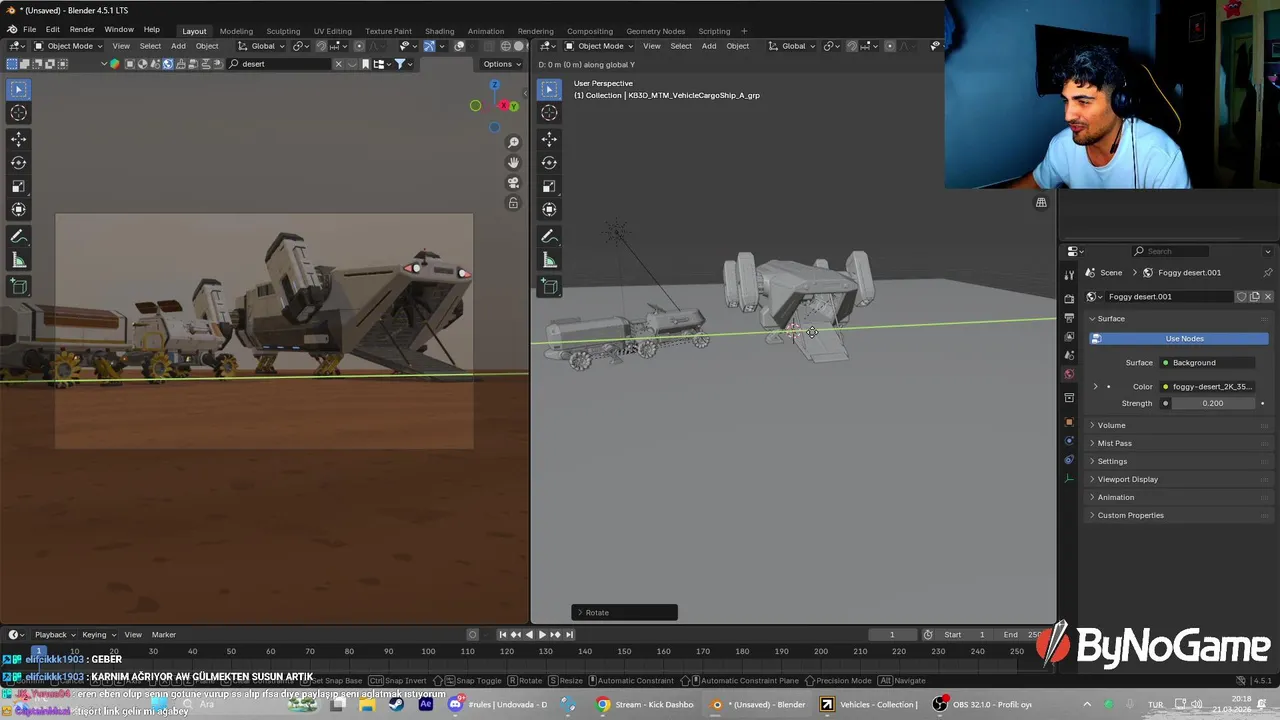
Task: Click the Color foggy-desert texture field
Action: click(1208, 386)
